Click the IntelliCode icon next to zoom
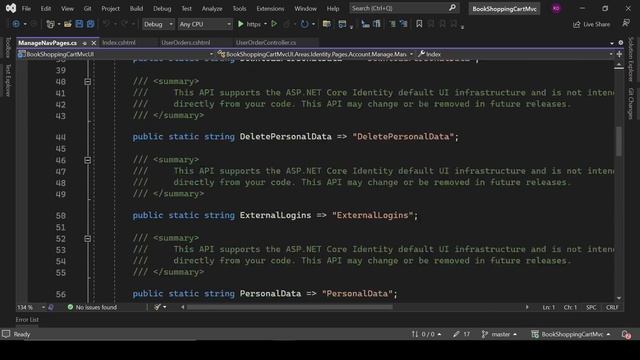The image size is (640, 360). click(x=51, y=307)
